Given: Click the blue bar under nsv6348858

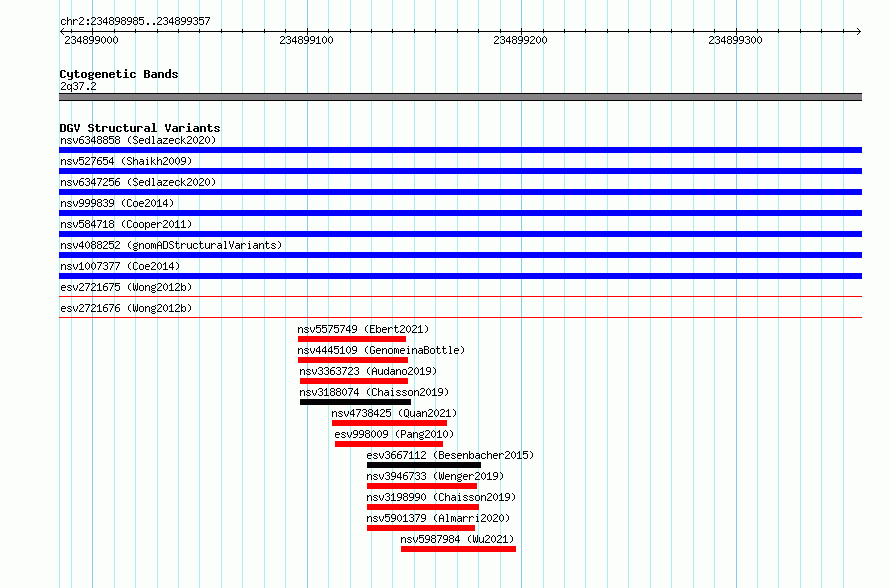Looking at the screenshot, I should click(x=460, y=150).
